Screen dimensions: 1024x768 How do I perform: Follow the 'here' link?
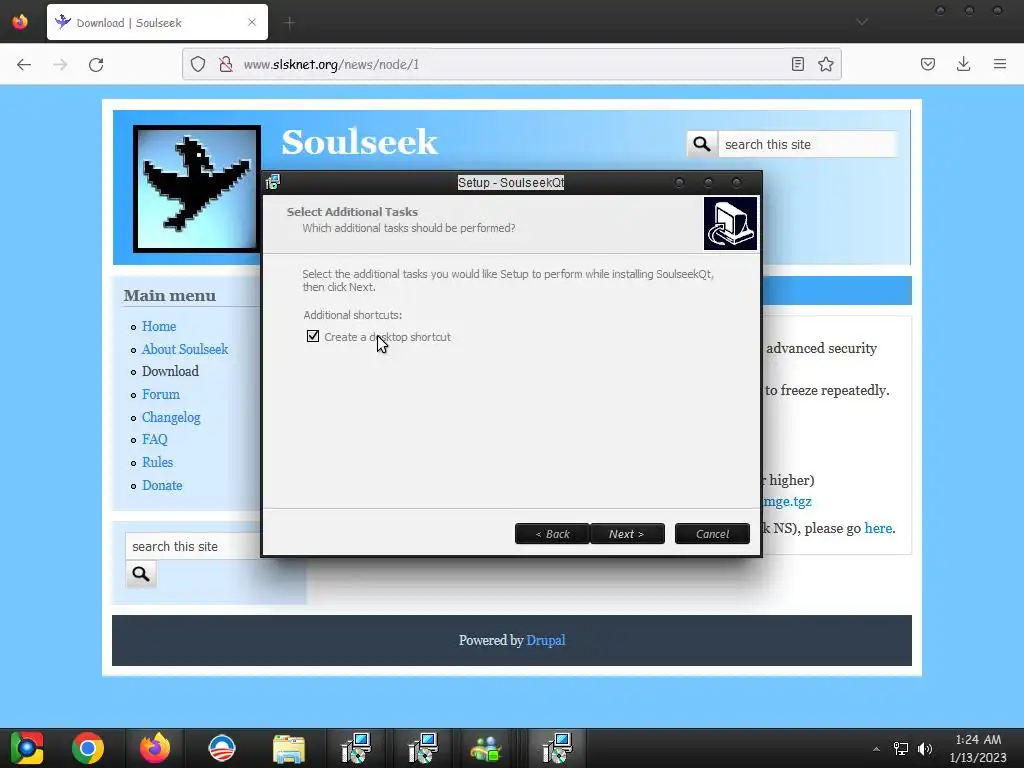[878, 528]
